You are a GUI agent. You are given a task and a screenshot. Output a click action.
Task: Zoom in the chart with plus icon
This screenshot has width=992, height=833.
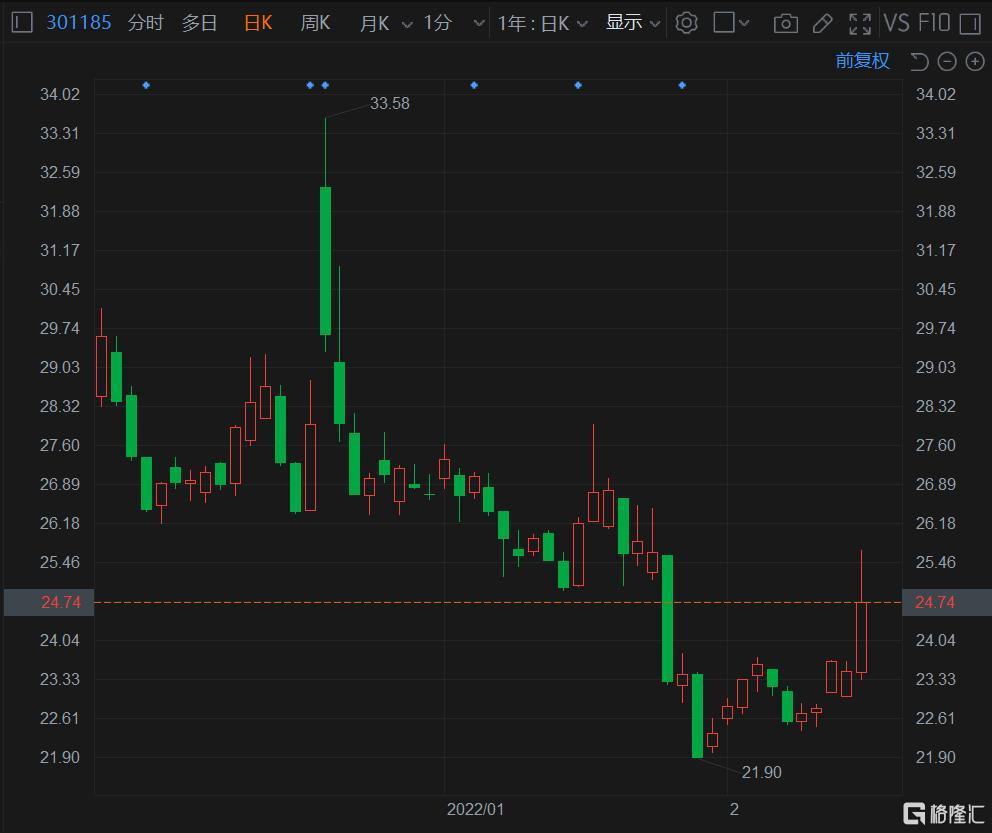(975, 61)
